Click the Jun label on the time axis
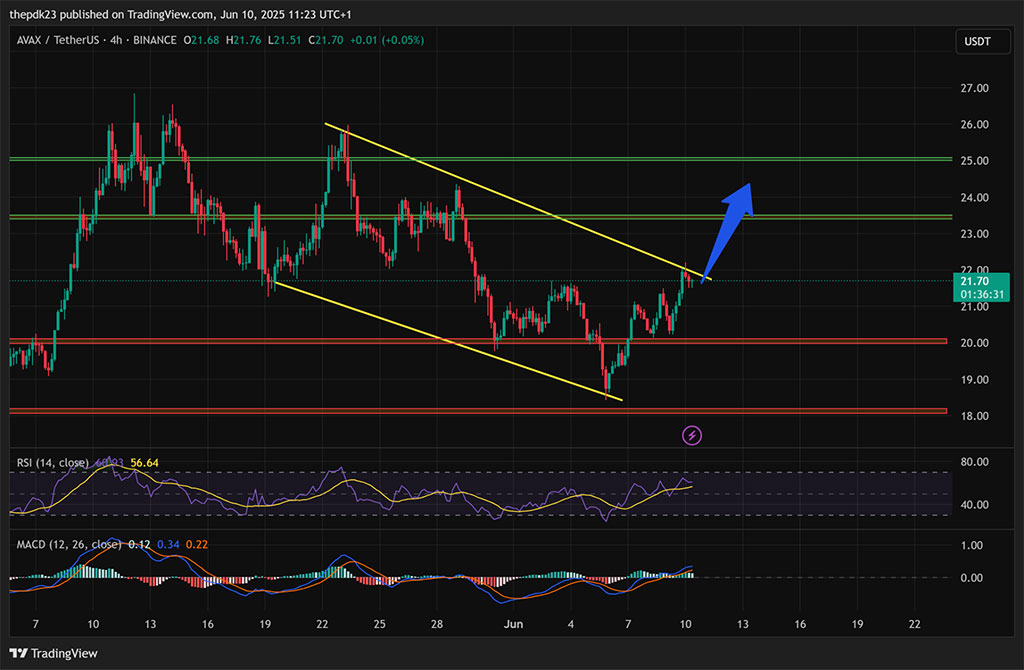This screenshot has width=1024, height=670. tap(513, 624)
